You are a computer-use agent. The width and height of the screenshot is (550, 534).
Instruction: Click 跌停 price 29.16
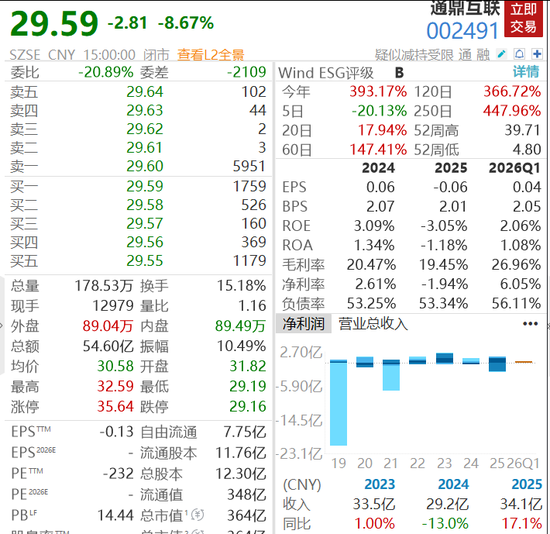(248, 407)
